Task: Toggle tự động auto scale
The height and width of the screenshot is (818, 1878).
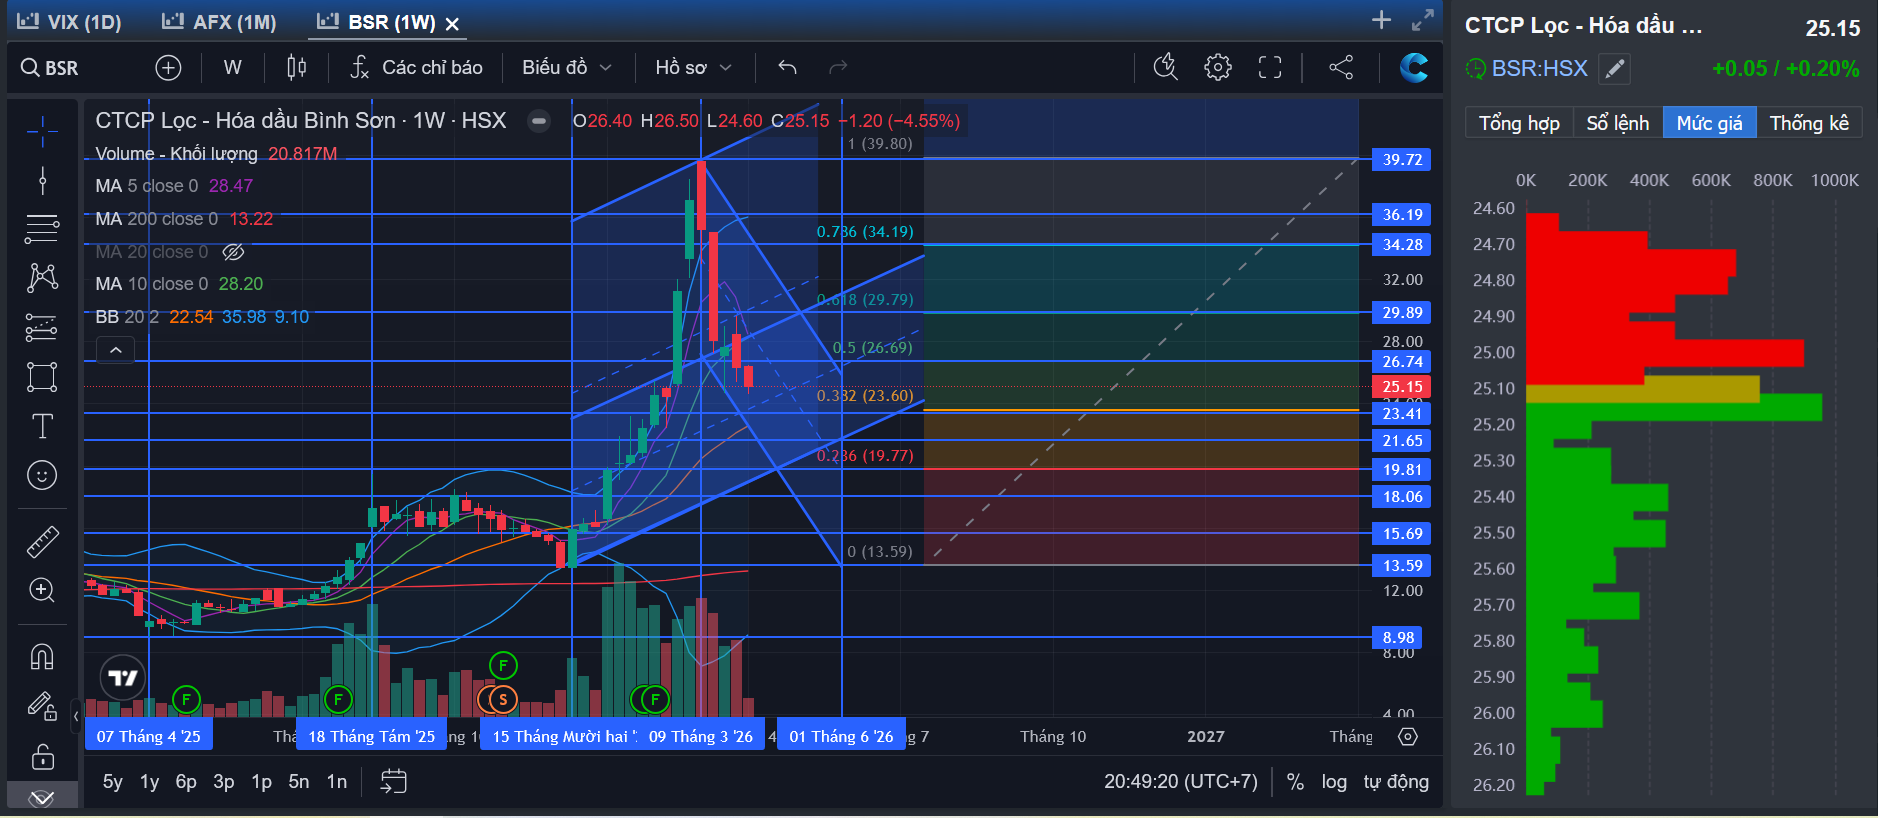Action: 1396,782
